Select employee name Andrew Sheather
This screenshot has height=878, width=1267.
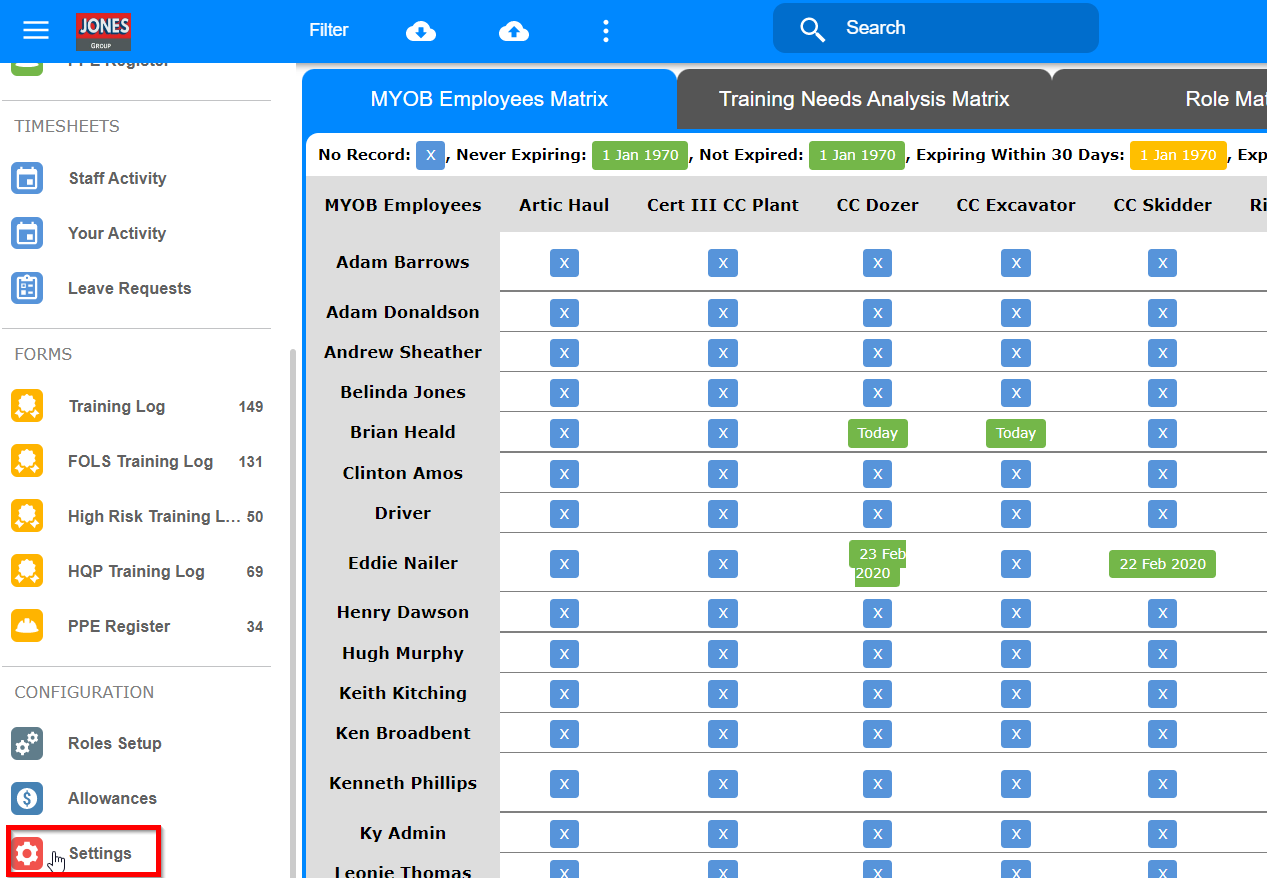[x=403, y=352]
